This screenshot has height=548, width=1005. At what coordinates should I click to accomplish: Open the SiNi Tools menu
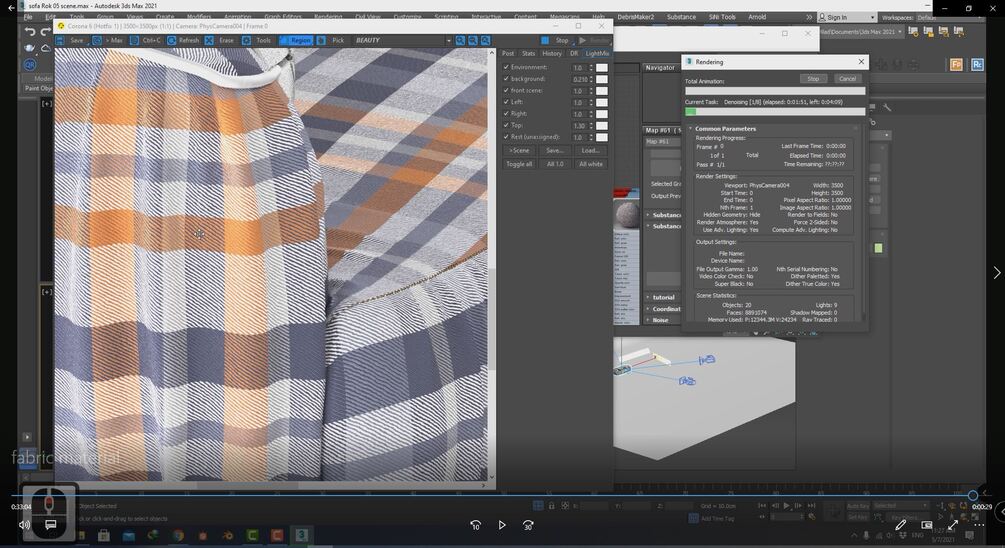tap(722, 17)
